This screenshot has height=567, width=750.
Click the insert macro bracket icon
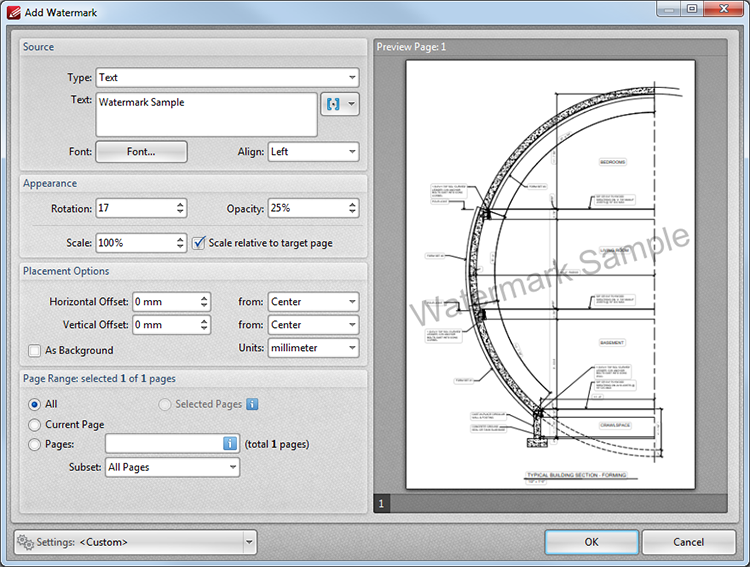pos(333,104)
